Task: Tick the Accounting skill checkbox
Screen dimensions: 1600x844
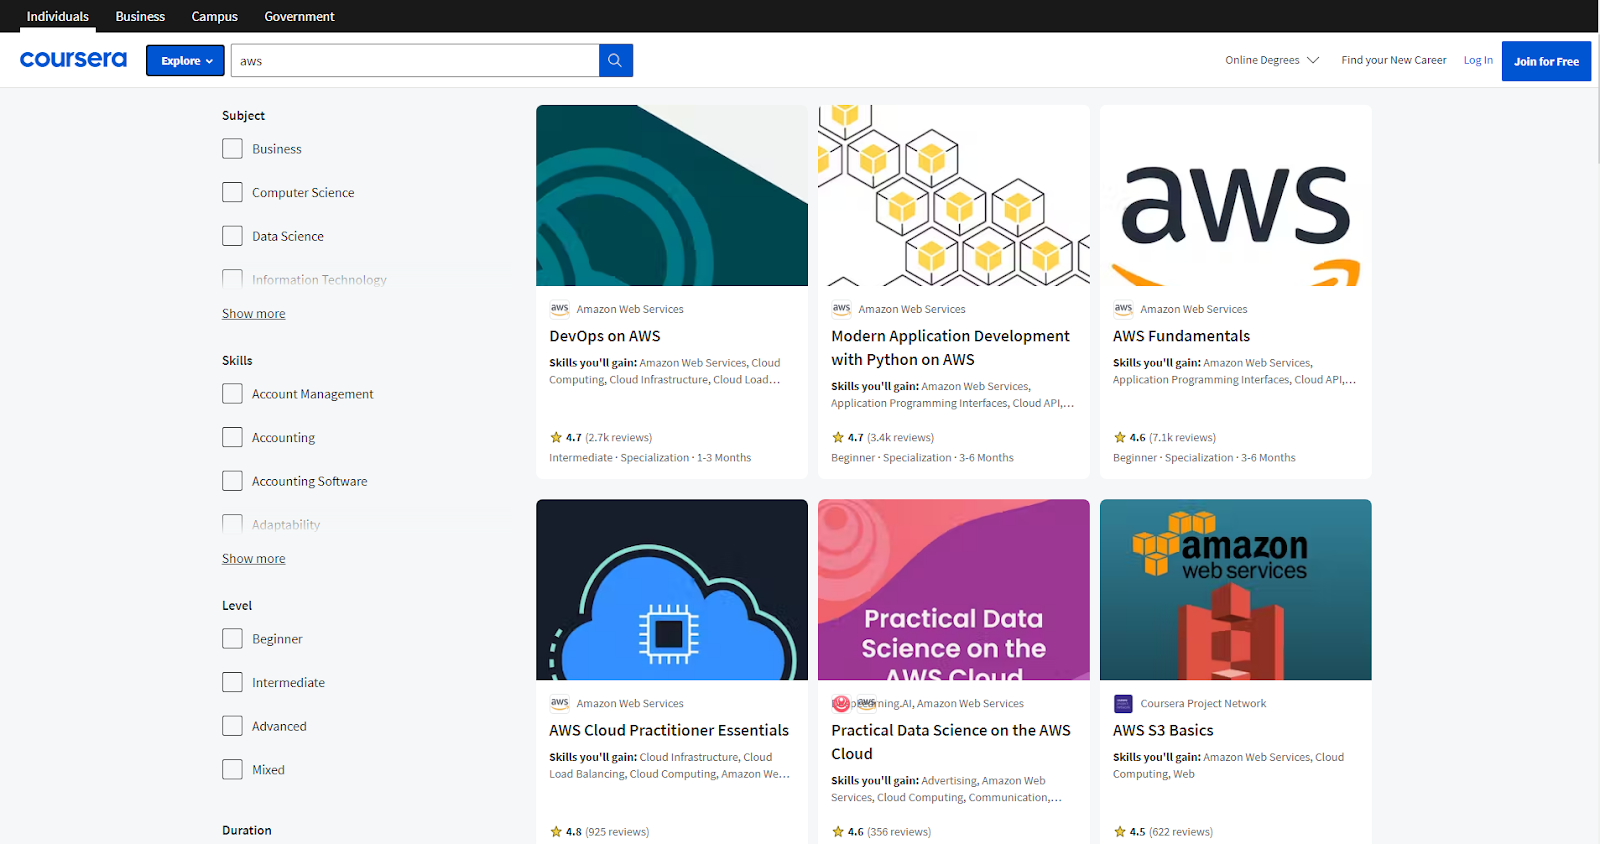Action: coord(232,437)
